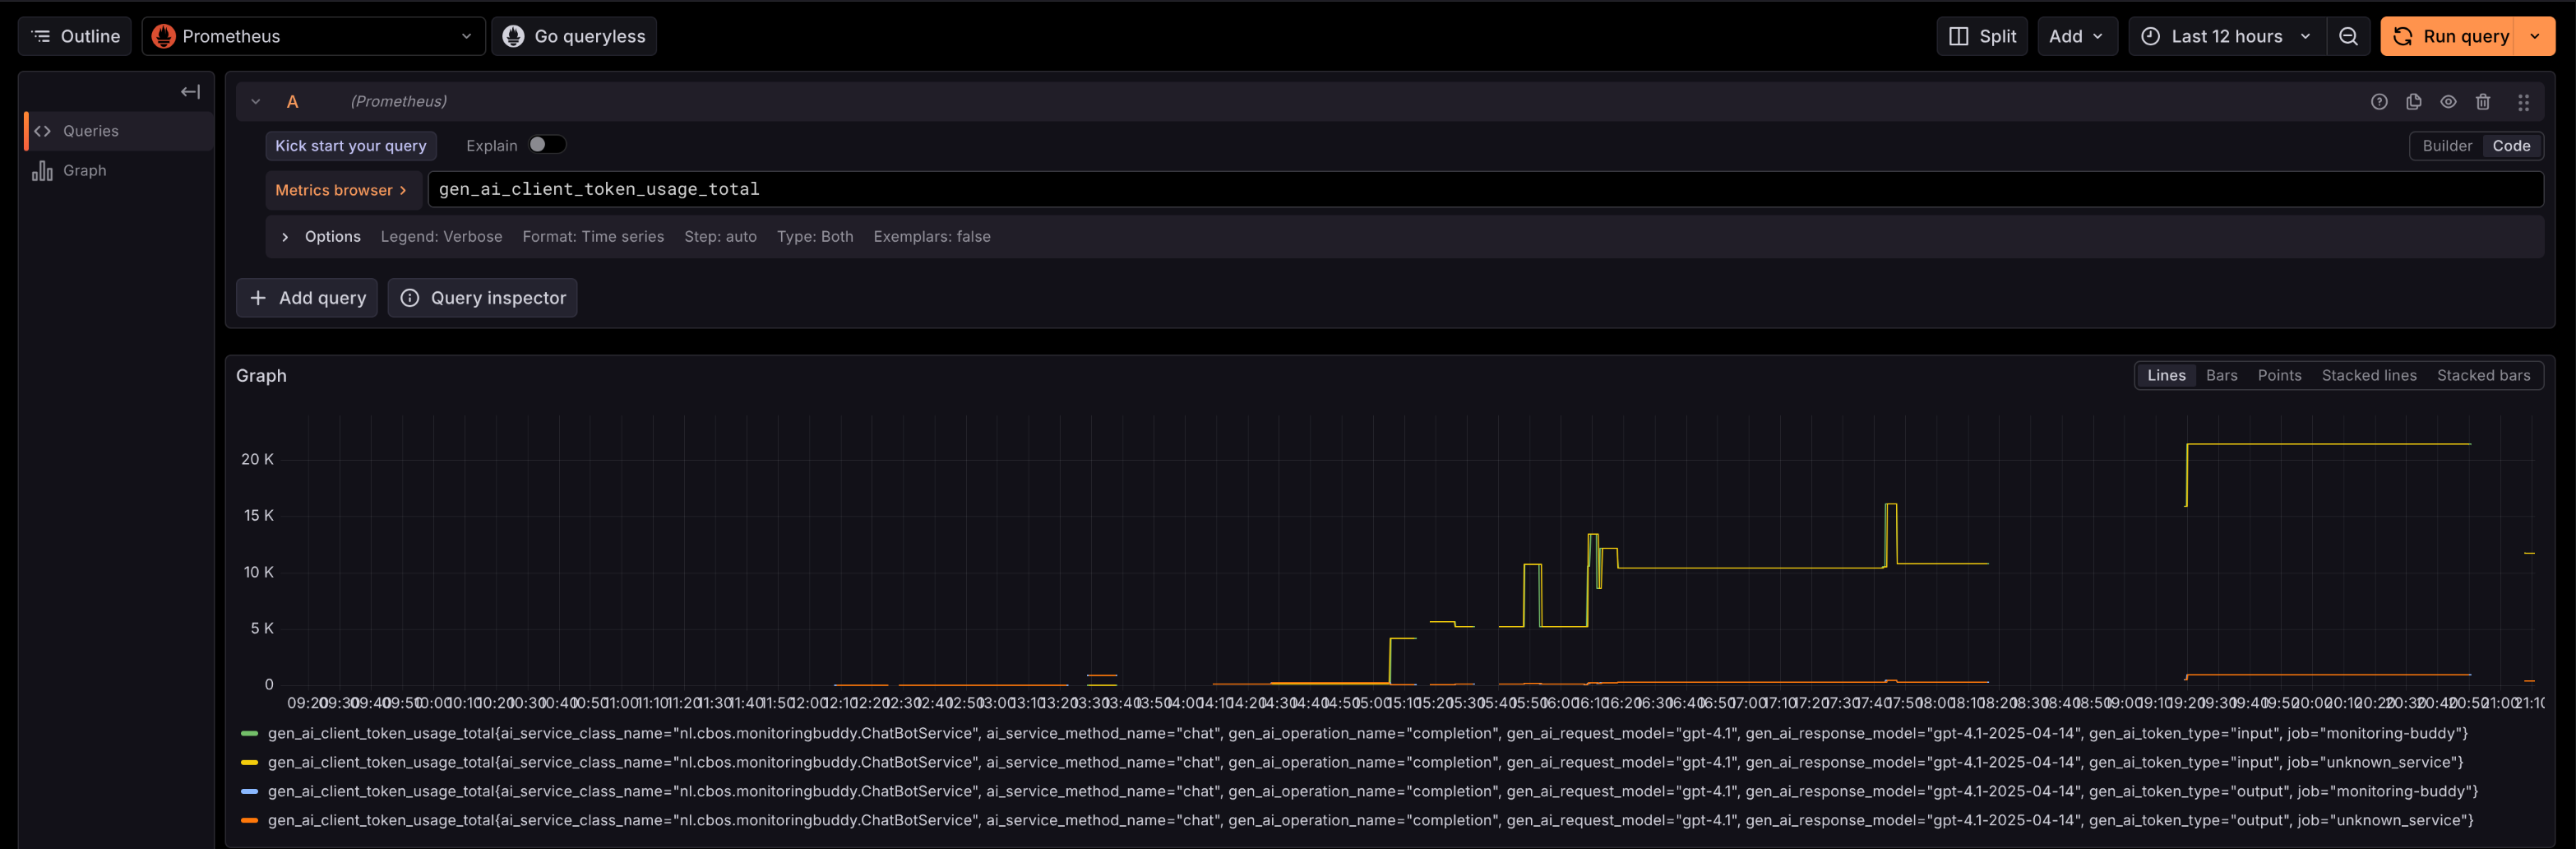Click the (Prometheus) datasource label in query row

[x=398, y=102]
